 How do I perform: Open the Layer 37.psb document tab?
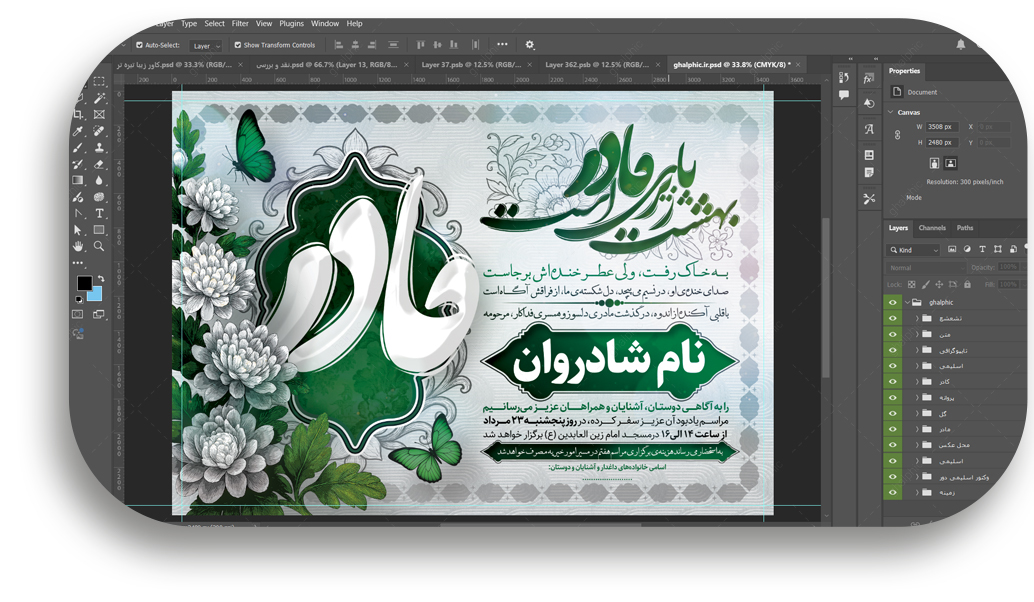470,64
